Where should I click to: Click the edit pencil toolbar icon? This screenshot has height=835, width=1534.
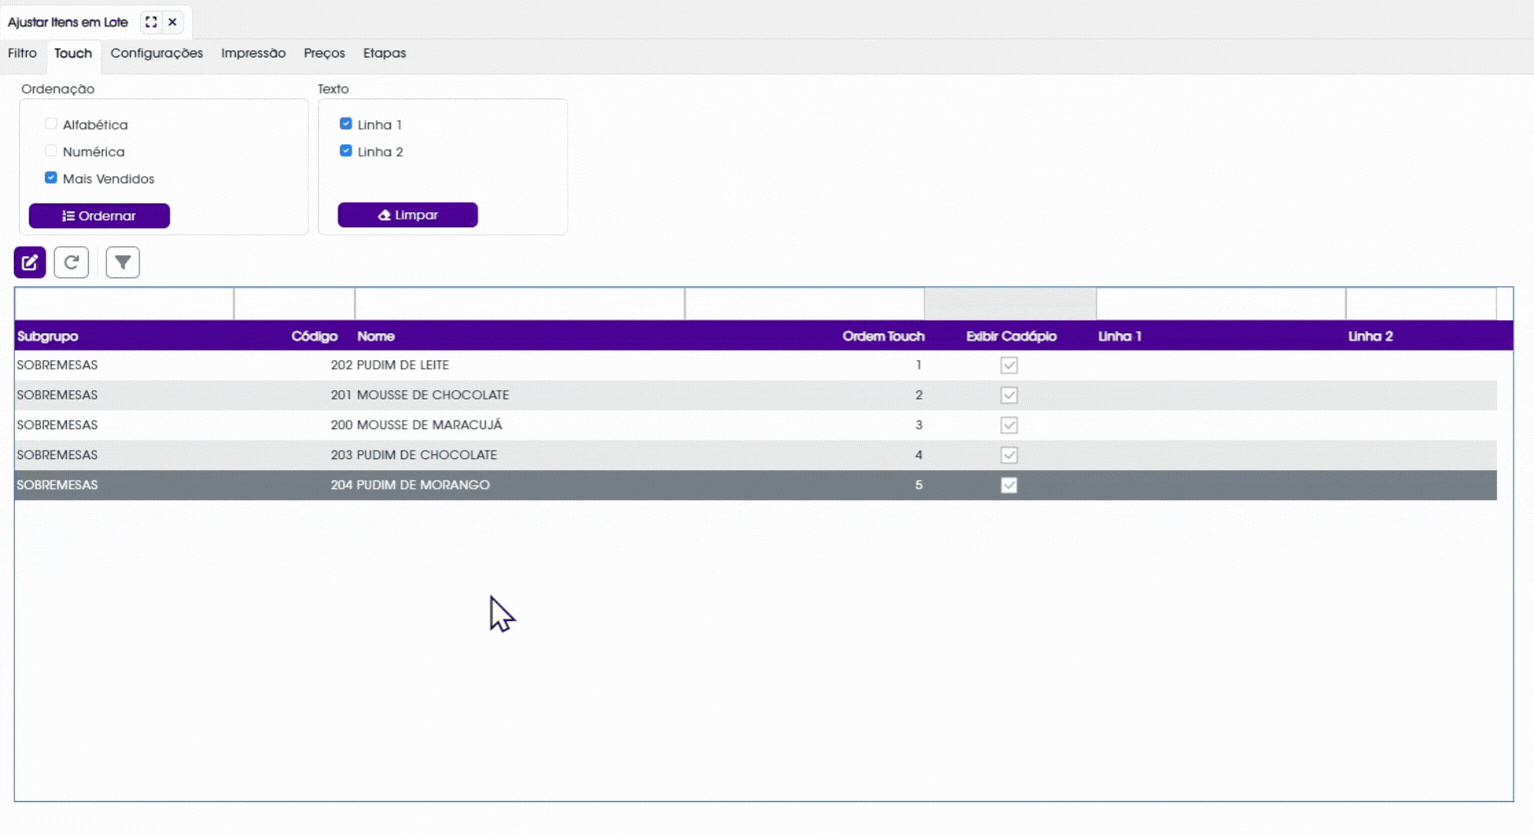coord(30,262)
